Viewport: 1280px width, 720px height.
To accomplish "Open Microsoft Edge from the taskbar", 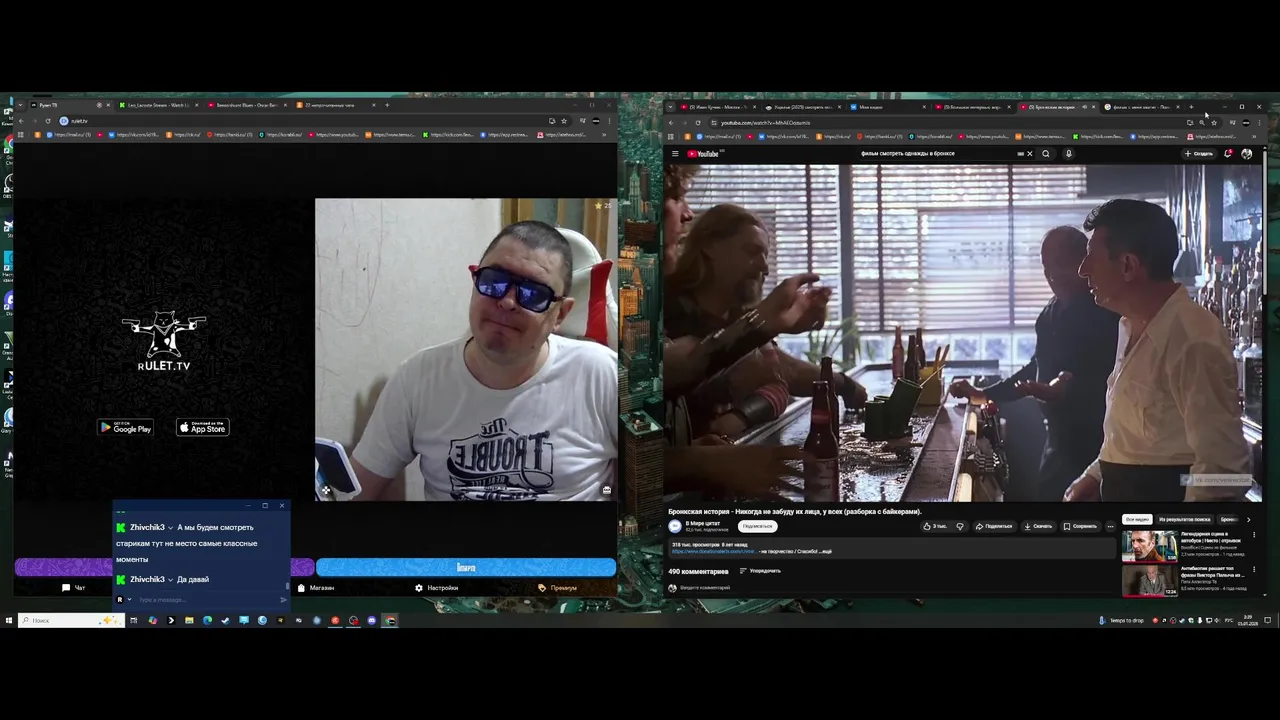I will 207,620.
